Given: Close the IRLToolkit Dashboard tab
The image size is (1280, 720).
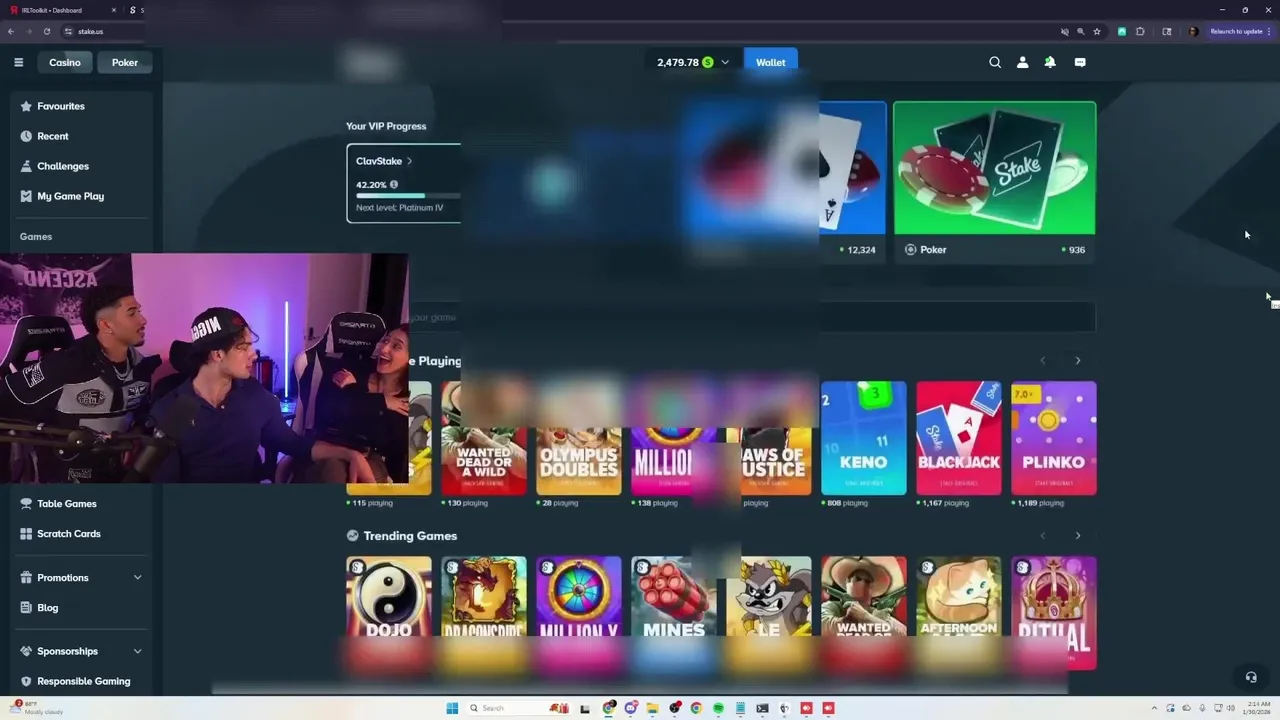Looking at the screenshot, I should (x=114, y=10).
